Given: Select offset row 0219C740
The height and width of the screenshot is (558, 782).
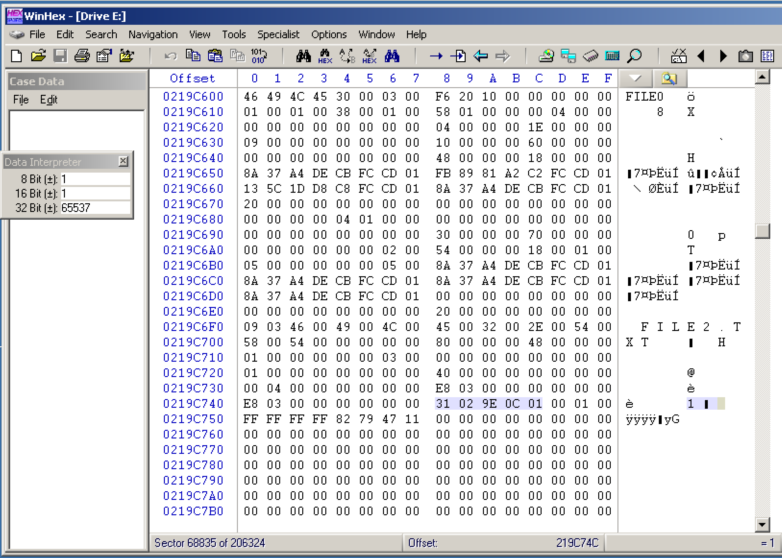Looking at the screenshot, I should pos(194,404).
